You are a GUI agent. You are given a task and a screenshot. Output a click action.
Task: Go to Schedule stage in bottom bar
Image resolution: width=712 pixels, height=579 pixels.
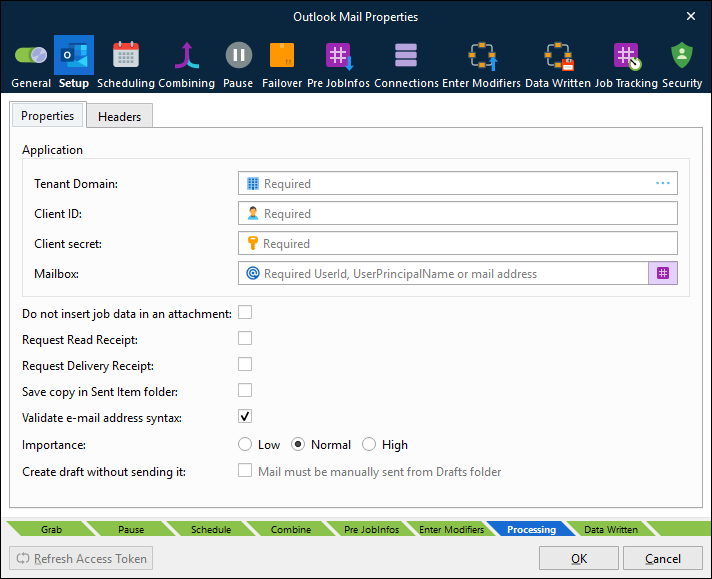click(x=211, y=530)
